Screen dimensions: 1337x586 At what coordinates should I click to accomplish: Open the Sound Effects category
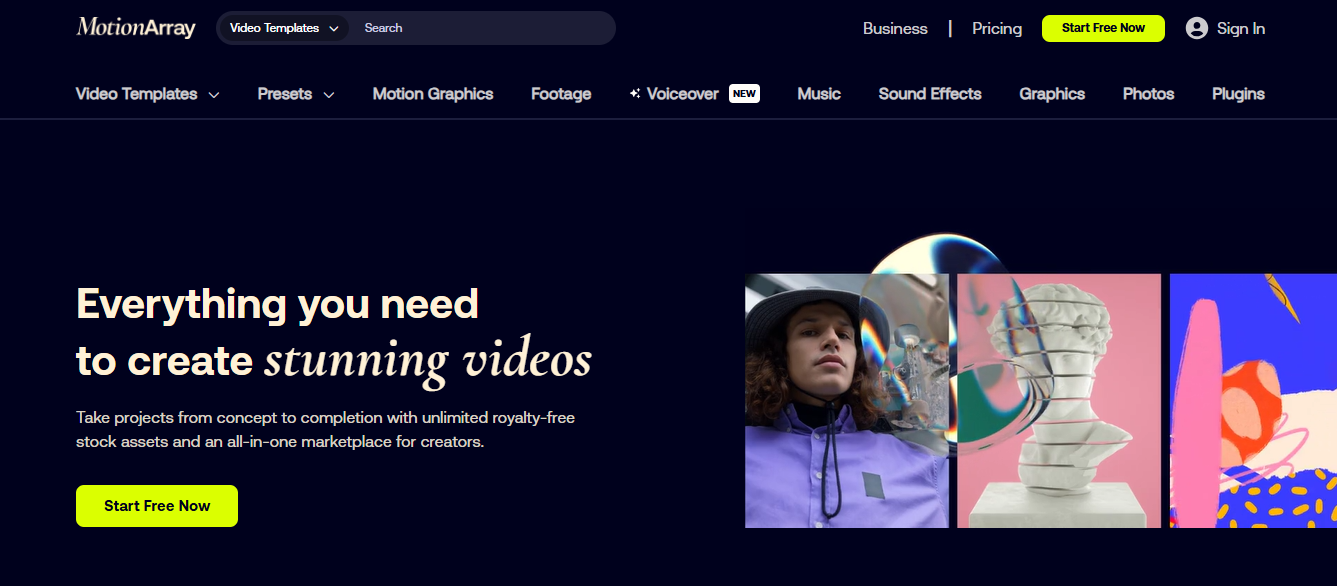pyautogui.click(x=929, y=93)
